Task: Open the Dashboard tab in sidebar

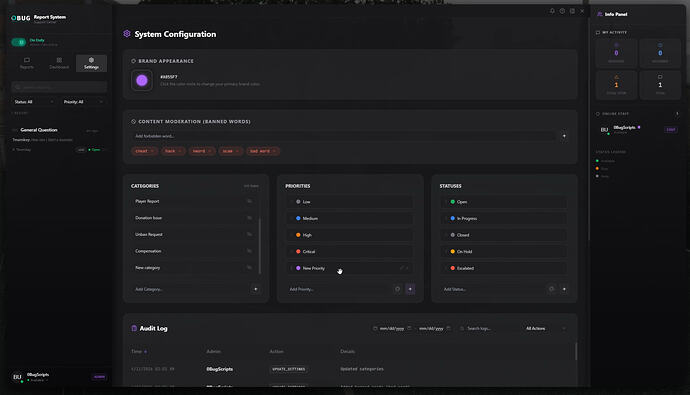Action: pyautogui.click(x=59, y=63)
